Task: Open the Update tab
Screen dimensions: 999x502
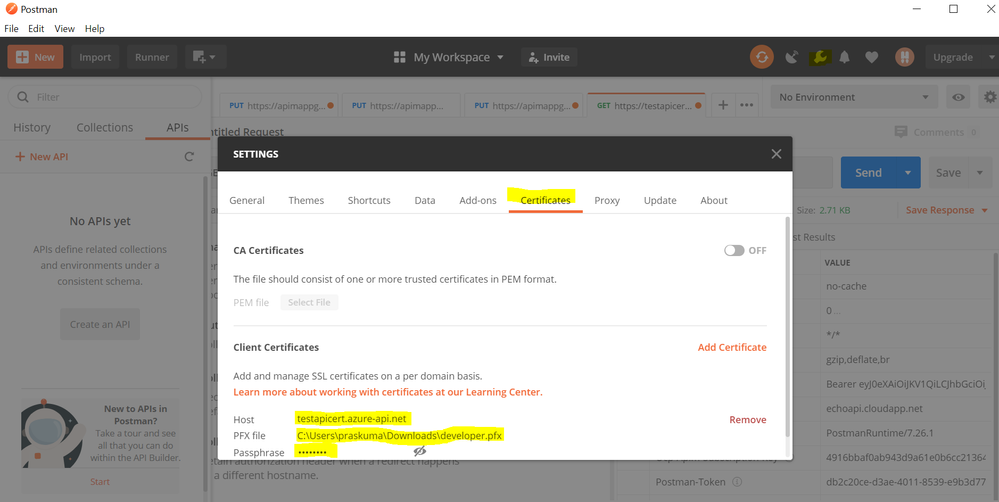Action: tap(660, 200)
